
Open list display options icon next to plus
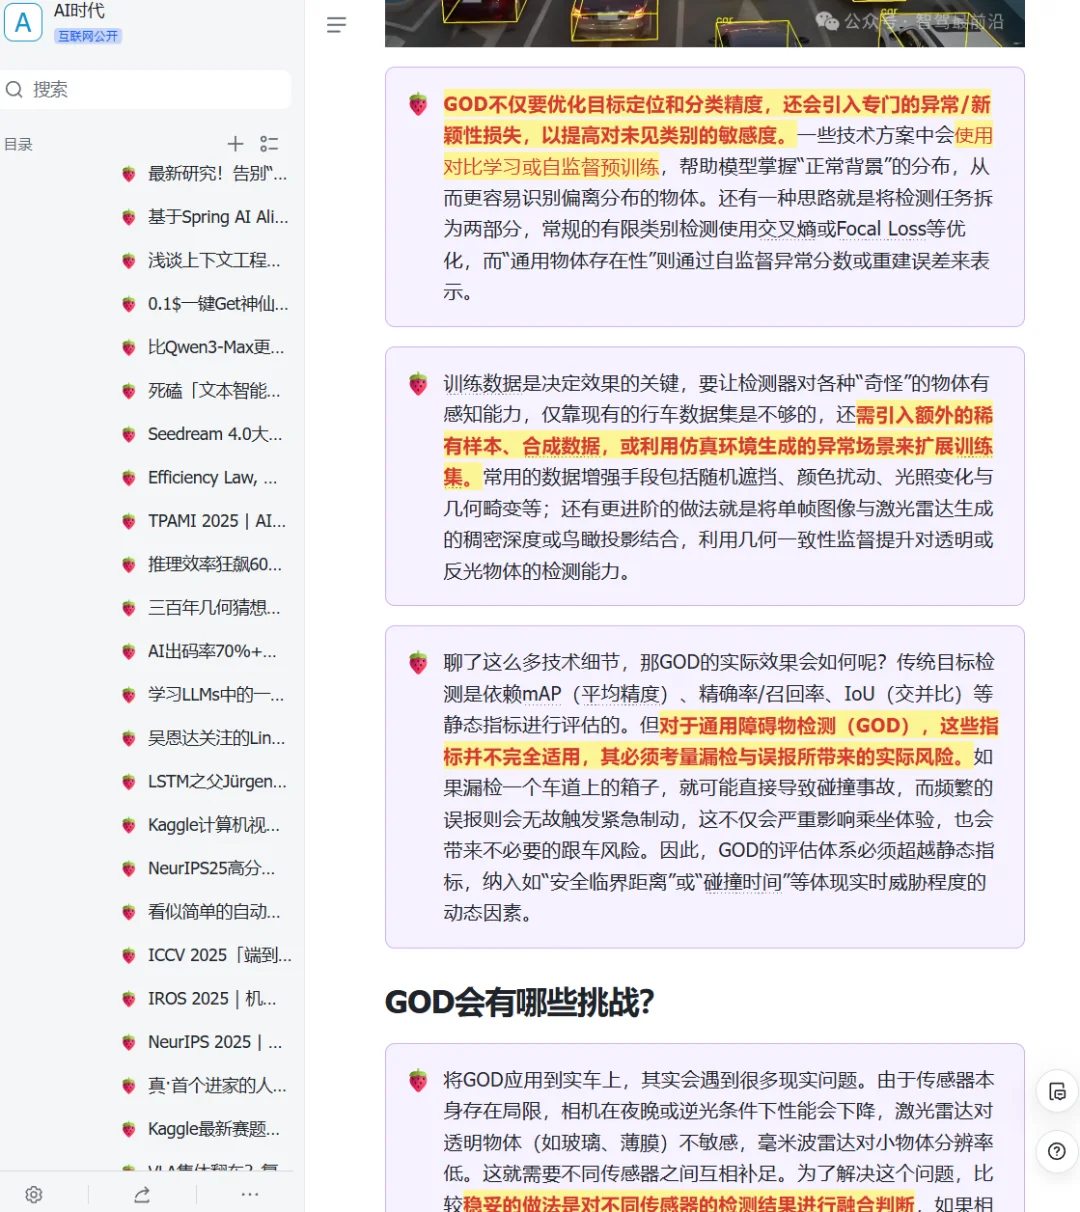[x=268, y=144]
